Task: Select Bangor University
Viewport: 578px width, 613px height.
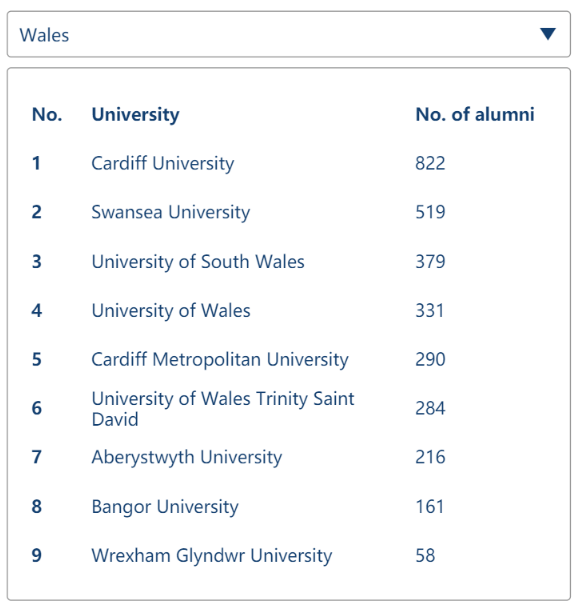Action: click(x=165, y=507)
